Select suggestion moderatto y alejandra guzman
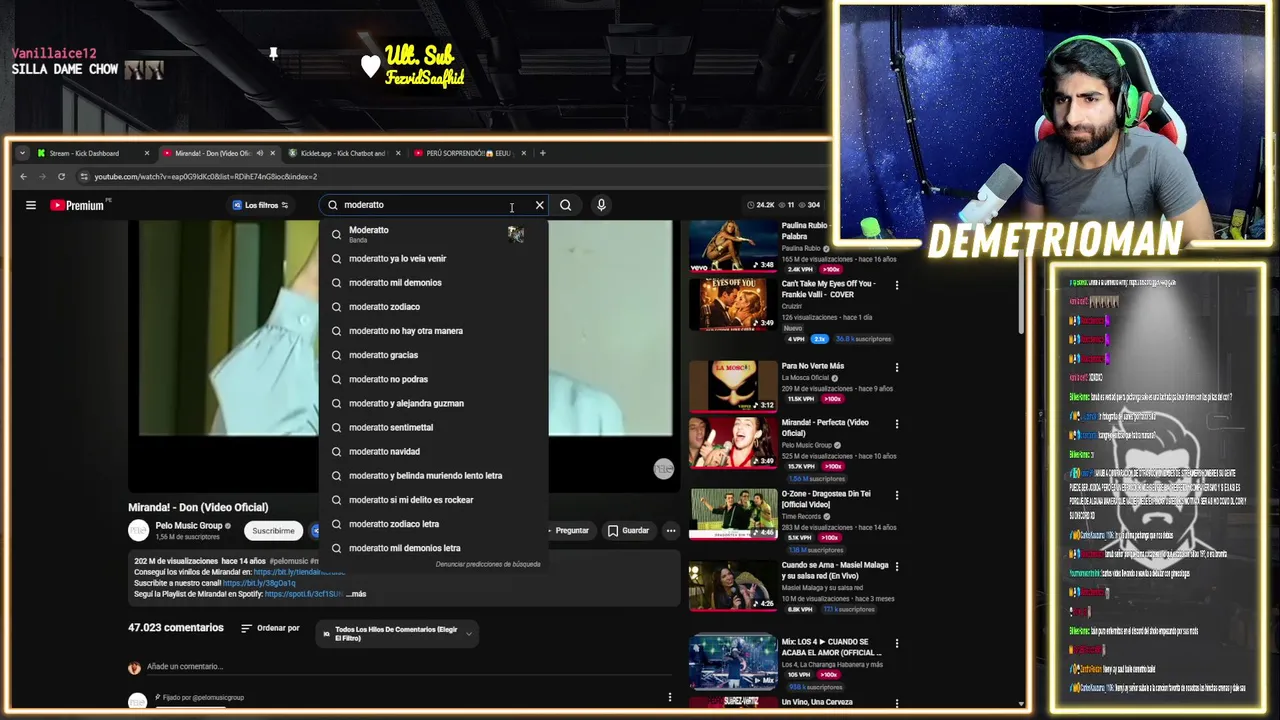 pos(433,403)
